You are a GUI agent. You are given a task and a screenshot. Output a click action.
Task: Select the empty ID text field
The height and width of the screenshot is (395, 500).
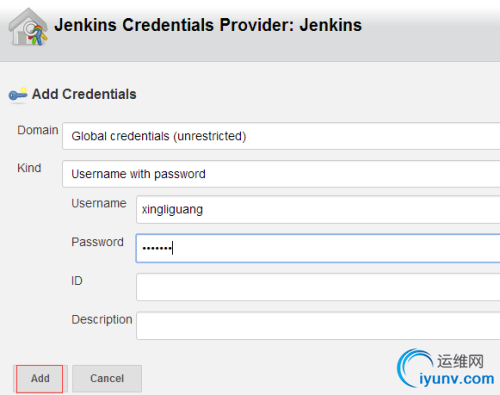(x=318, y=287)
